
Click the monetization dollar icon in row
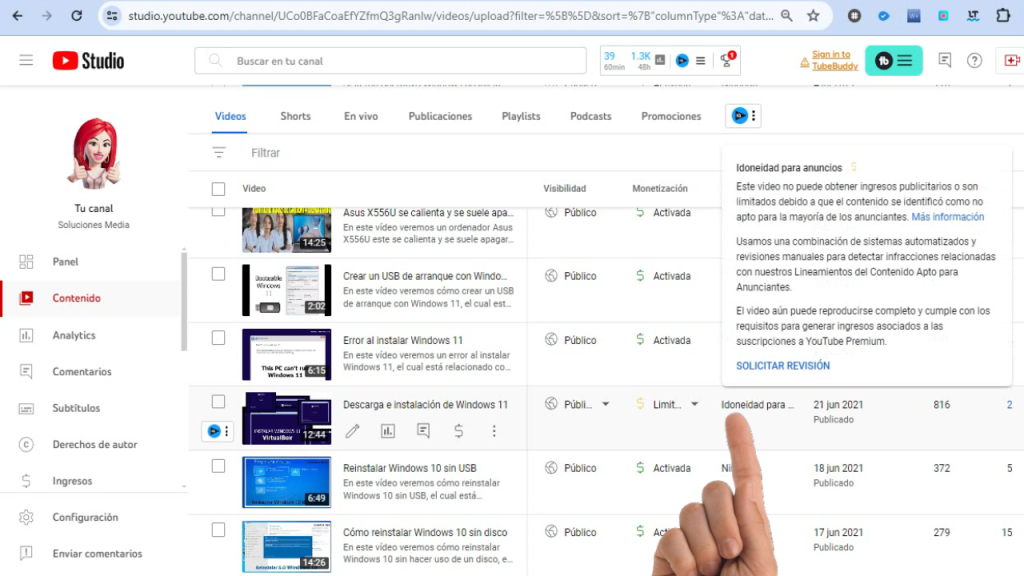pos(458,431)
